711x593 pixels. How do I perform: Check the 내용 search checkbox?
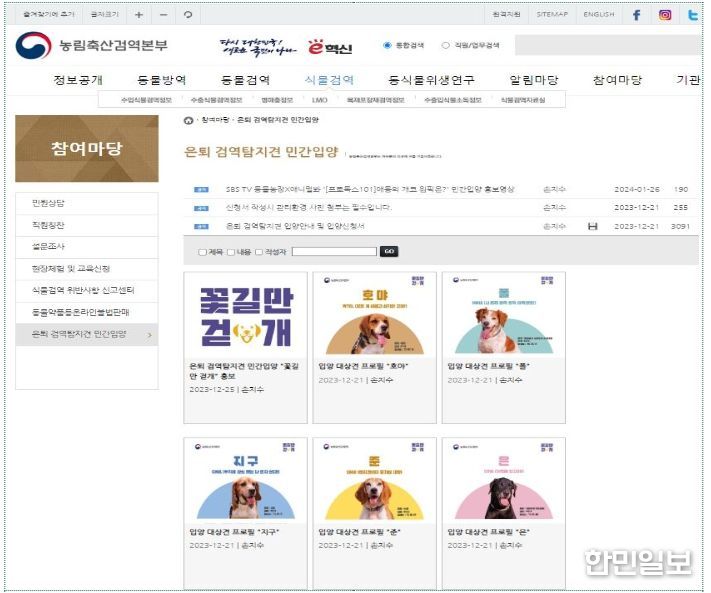231,252
